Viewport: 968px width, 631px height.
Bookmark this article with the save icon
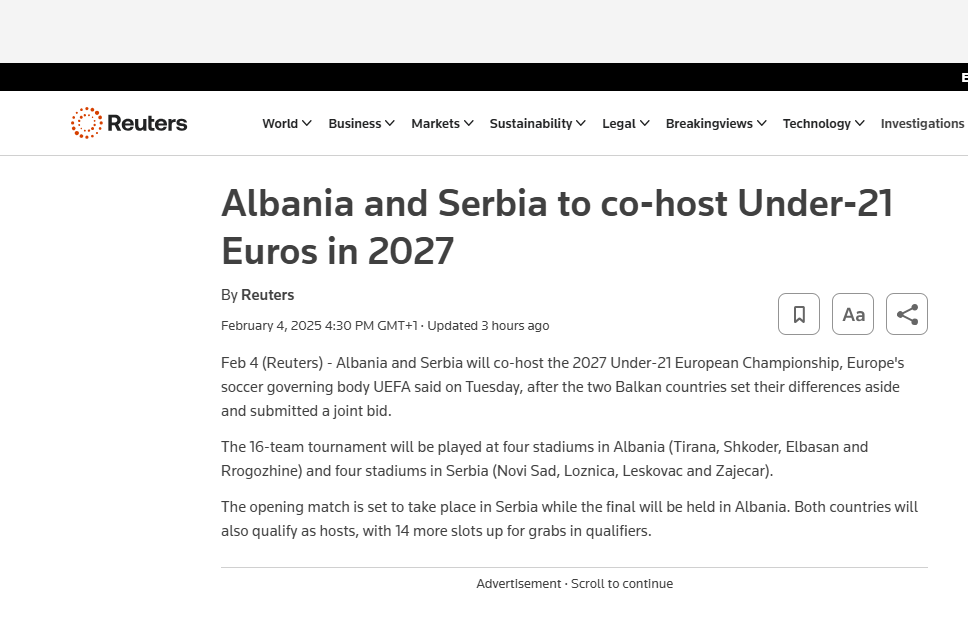click(x=799, y=314)
